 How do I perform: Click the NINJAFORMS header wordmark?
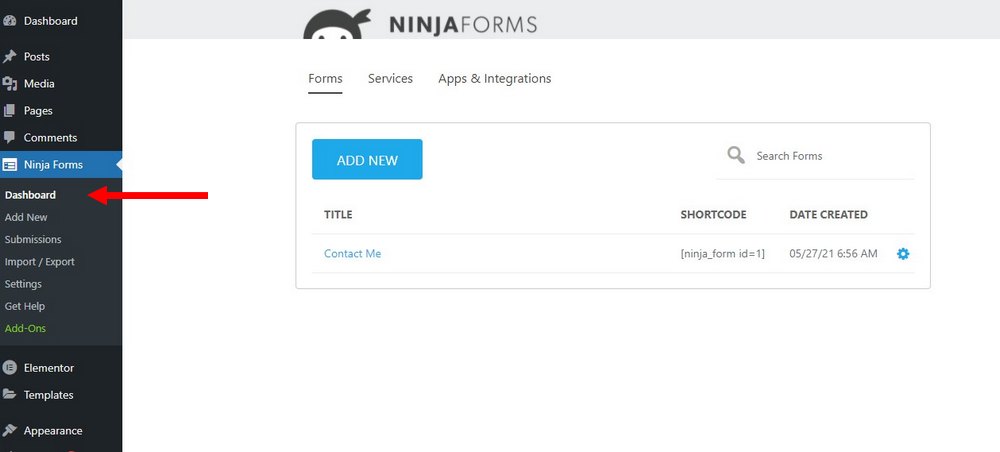pos(463,25)
